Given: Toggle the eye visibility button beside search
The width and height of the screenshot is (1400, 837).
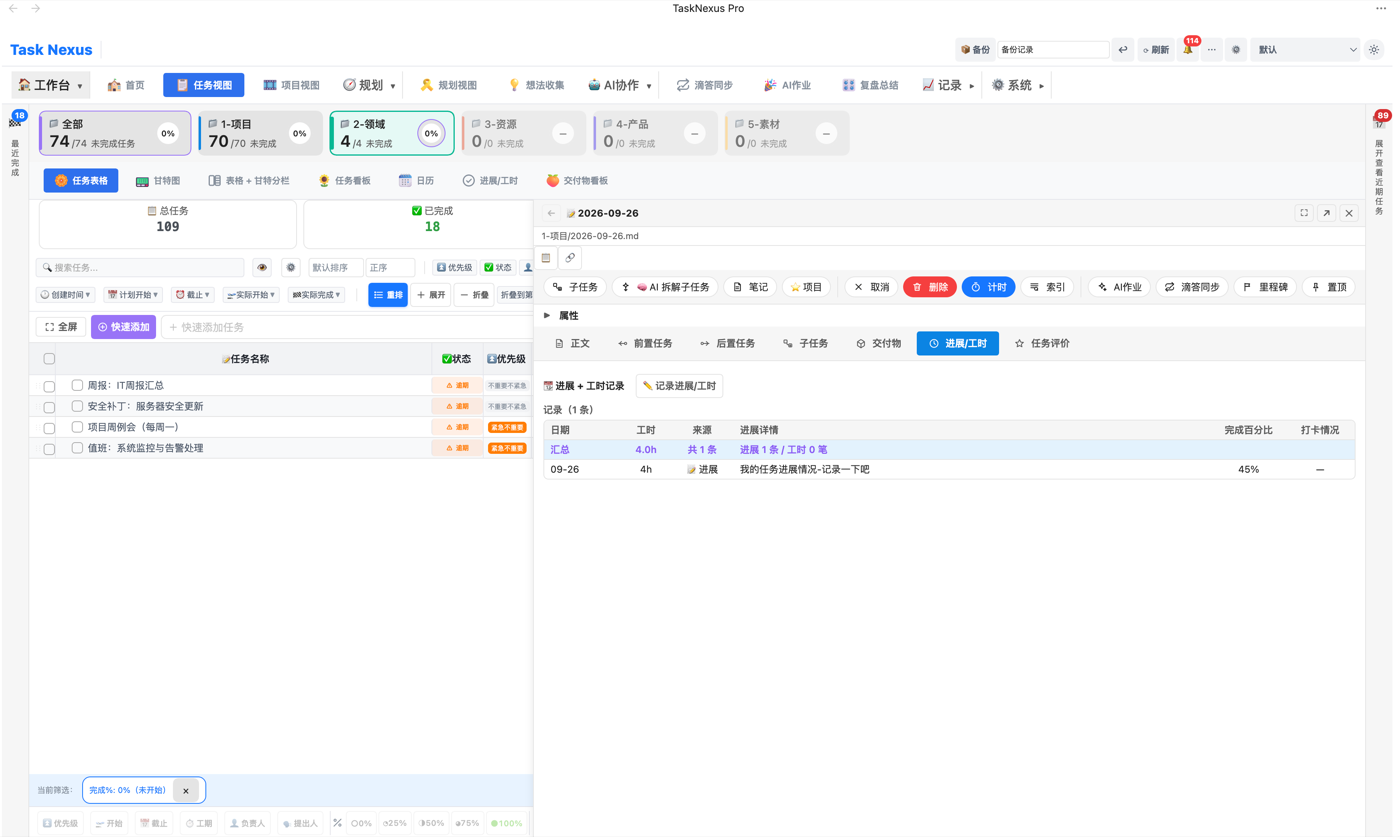Looking at the screenshot, I should (x=262, y=268).
